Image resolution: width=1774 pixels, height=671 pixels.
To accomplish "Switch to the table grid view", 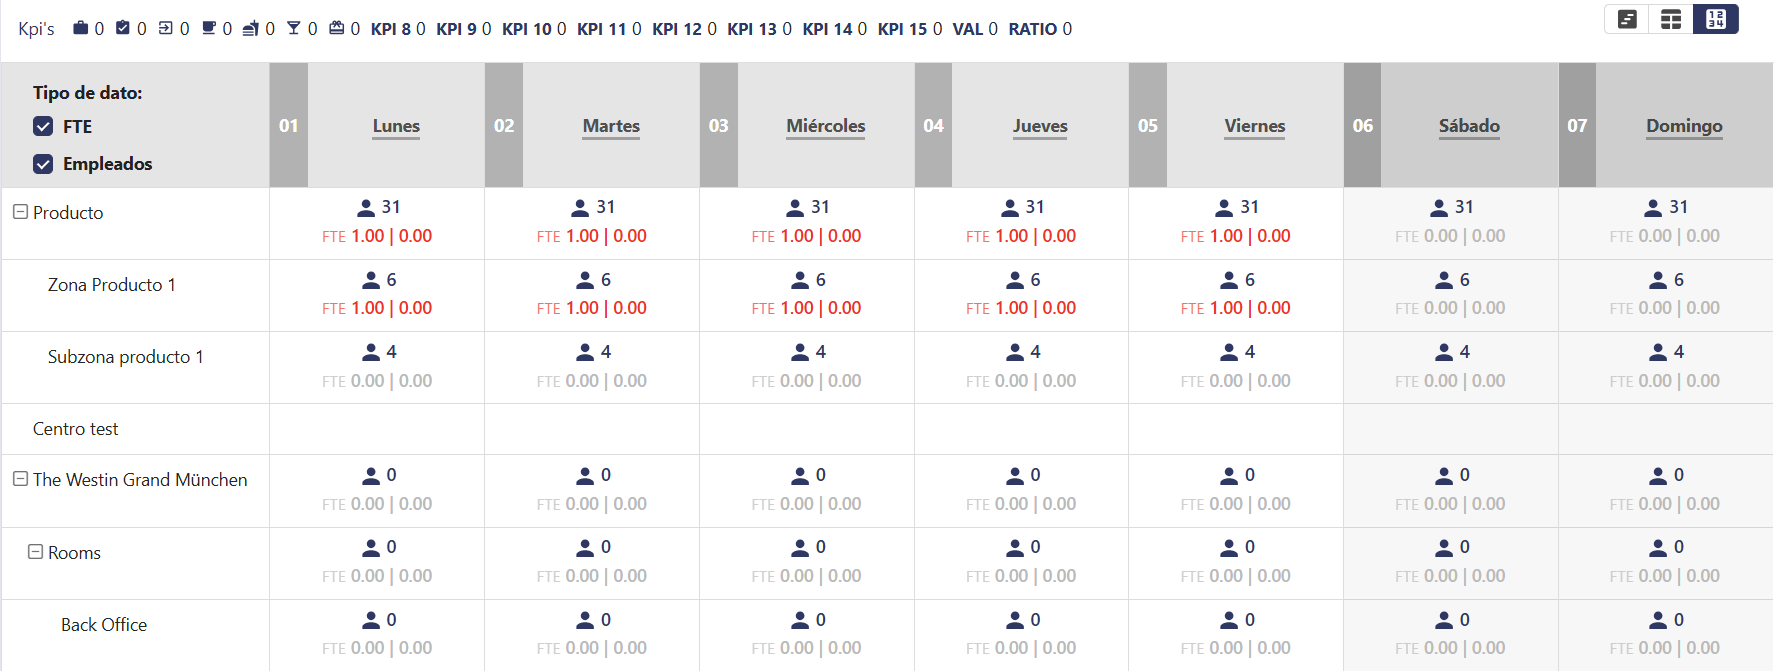I will (x=1671, y=19).
